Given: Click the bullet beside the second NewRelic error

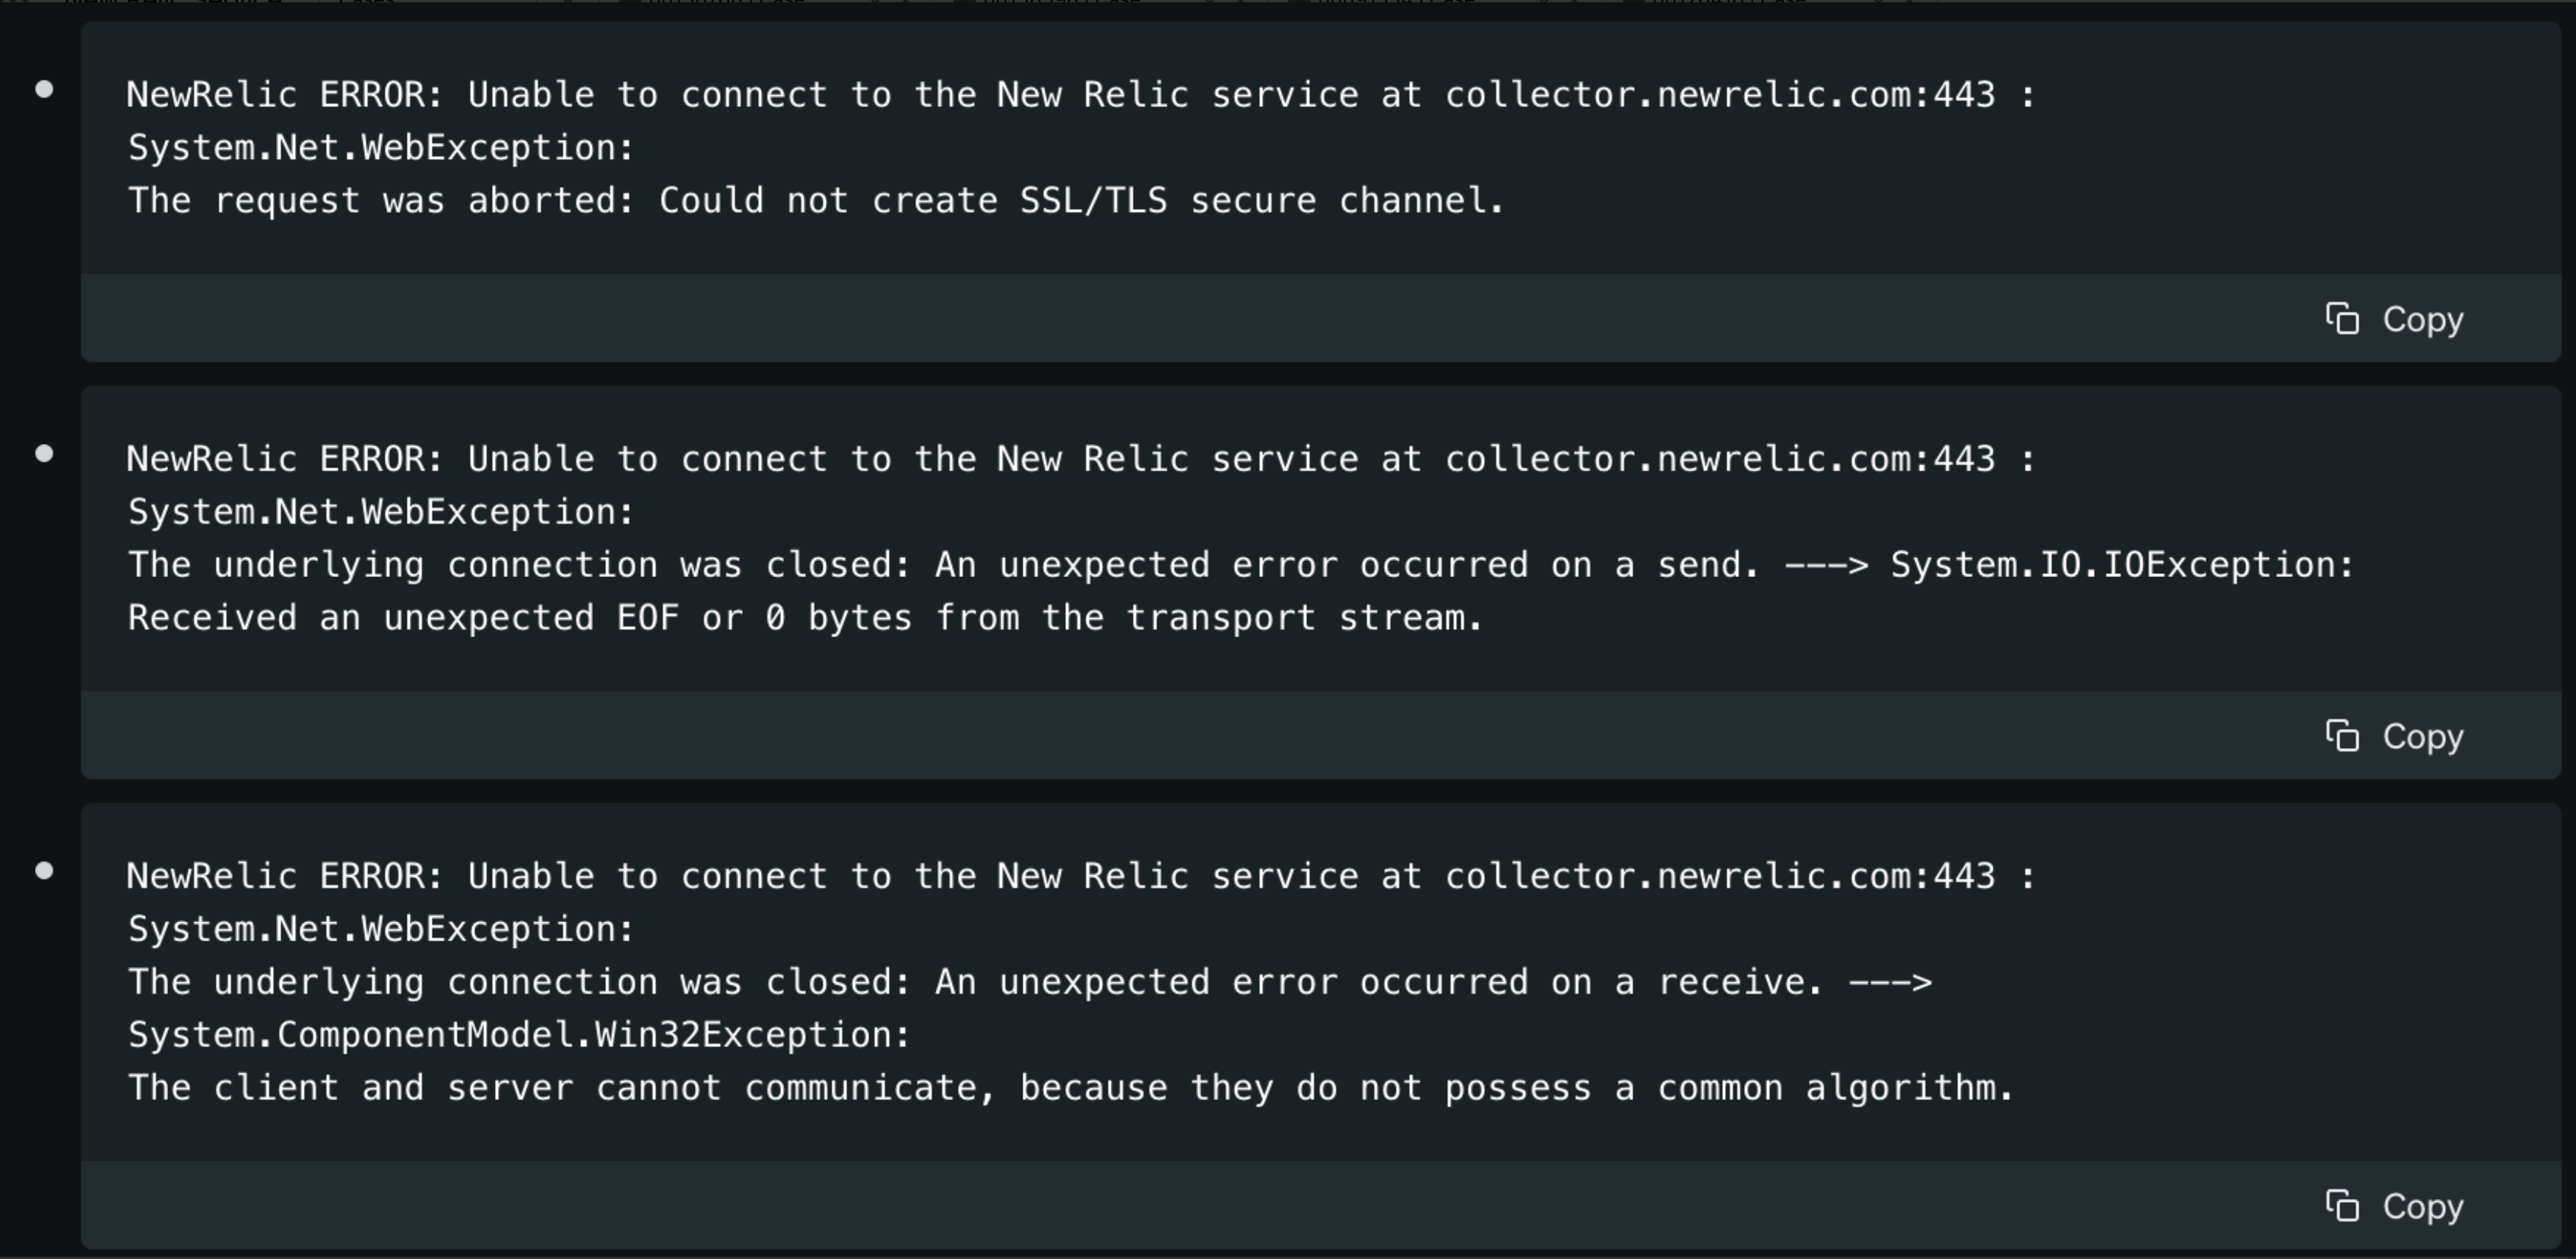Looking at the screenshot, I should click(x=46, y=453).
